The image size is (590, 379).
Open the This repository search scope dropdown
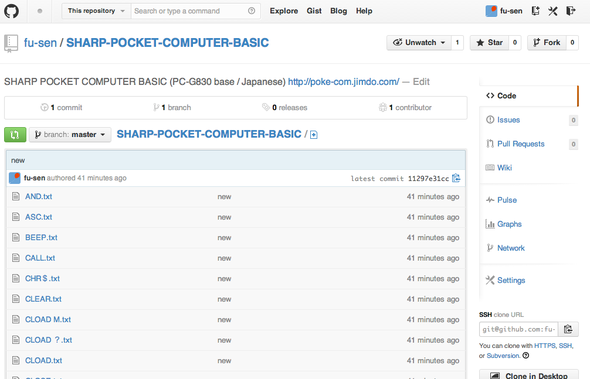click(x=96, y=11)
